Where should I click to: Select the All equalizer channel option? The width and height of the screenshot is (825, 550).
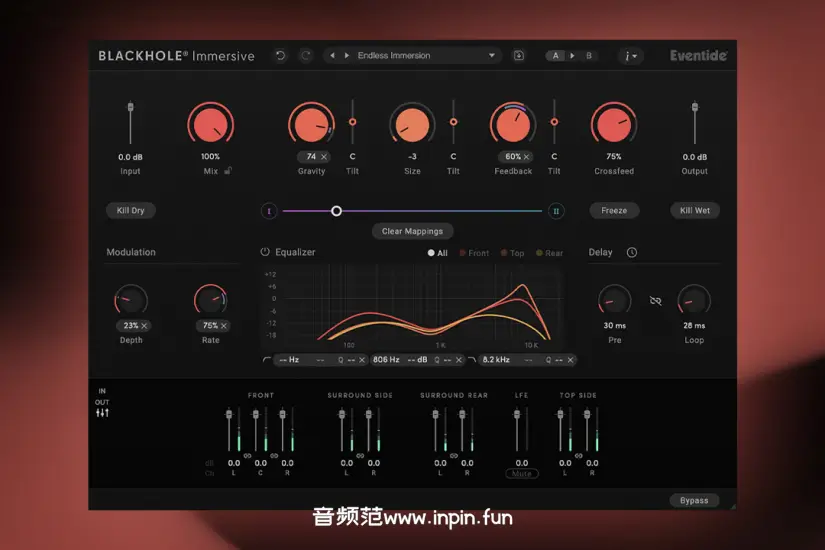tap(438, 253)
